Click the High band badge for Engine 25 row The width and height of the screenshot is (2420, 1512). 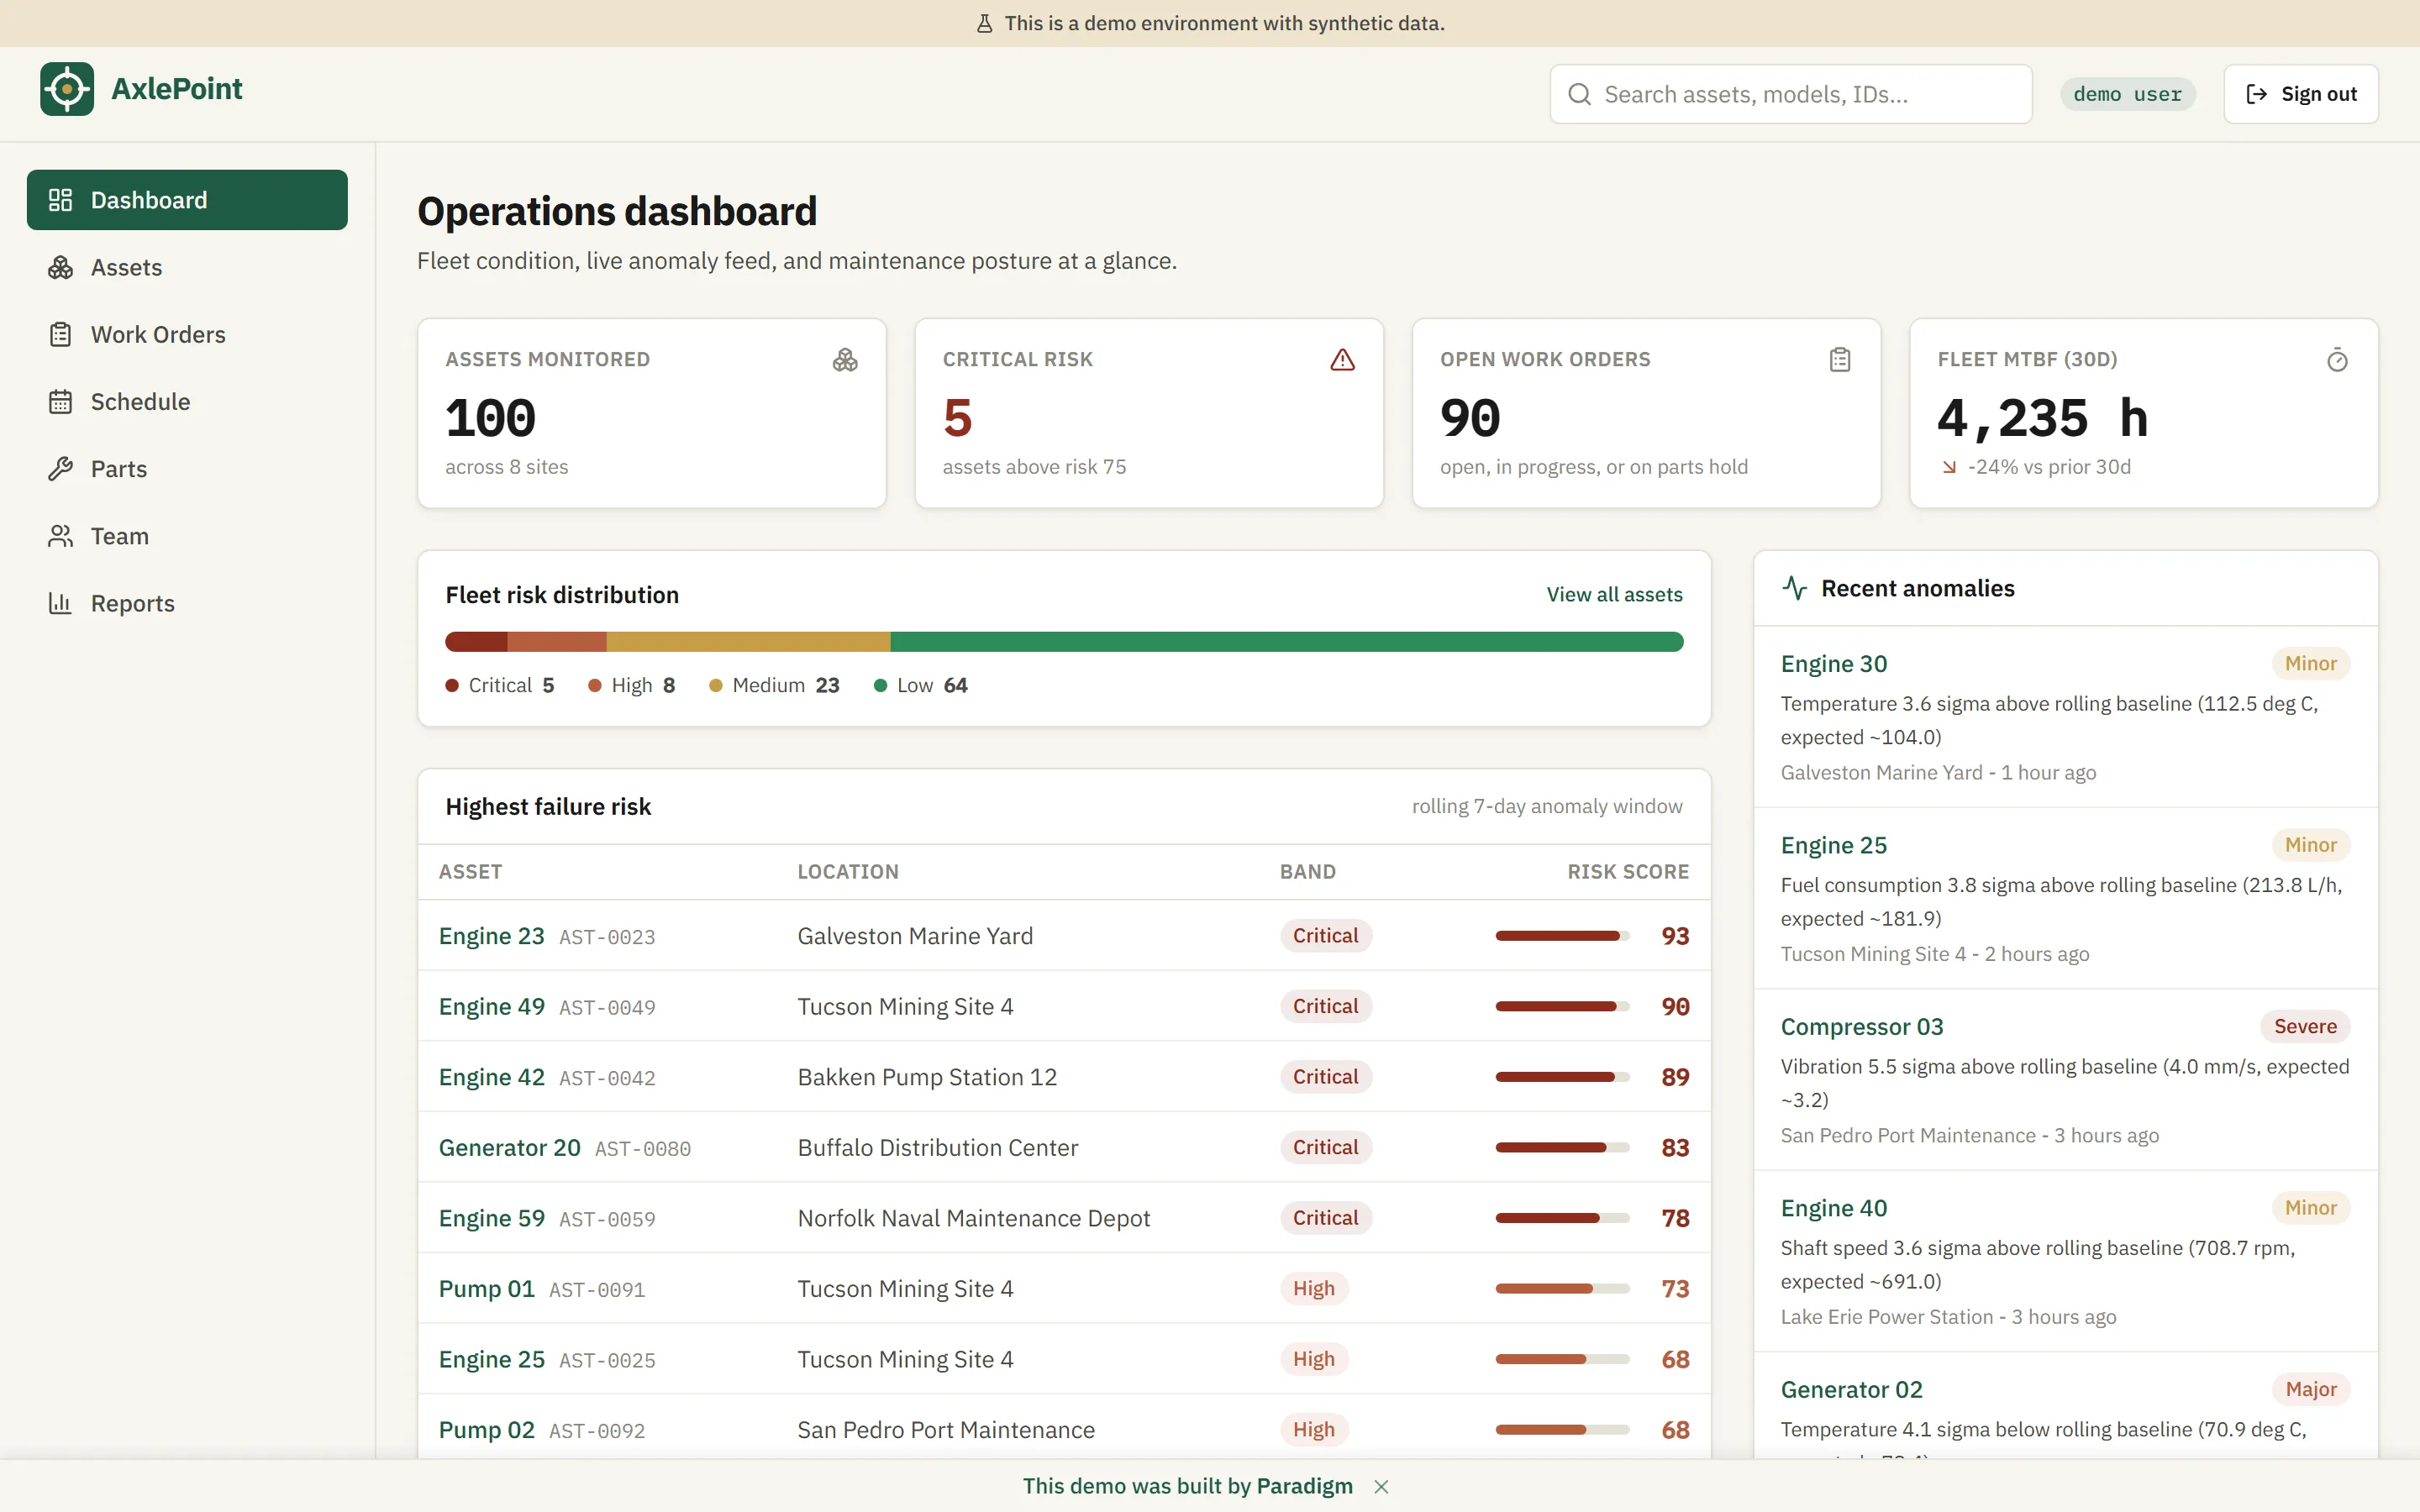(x=1313, y=1359)
